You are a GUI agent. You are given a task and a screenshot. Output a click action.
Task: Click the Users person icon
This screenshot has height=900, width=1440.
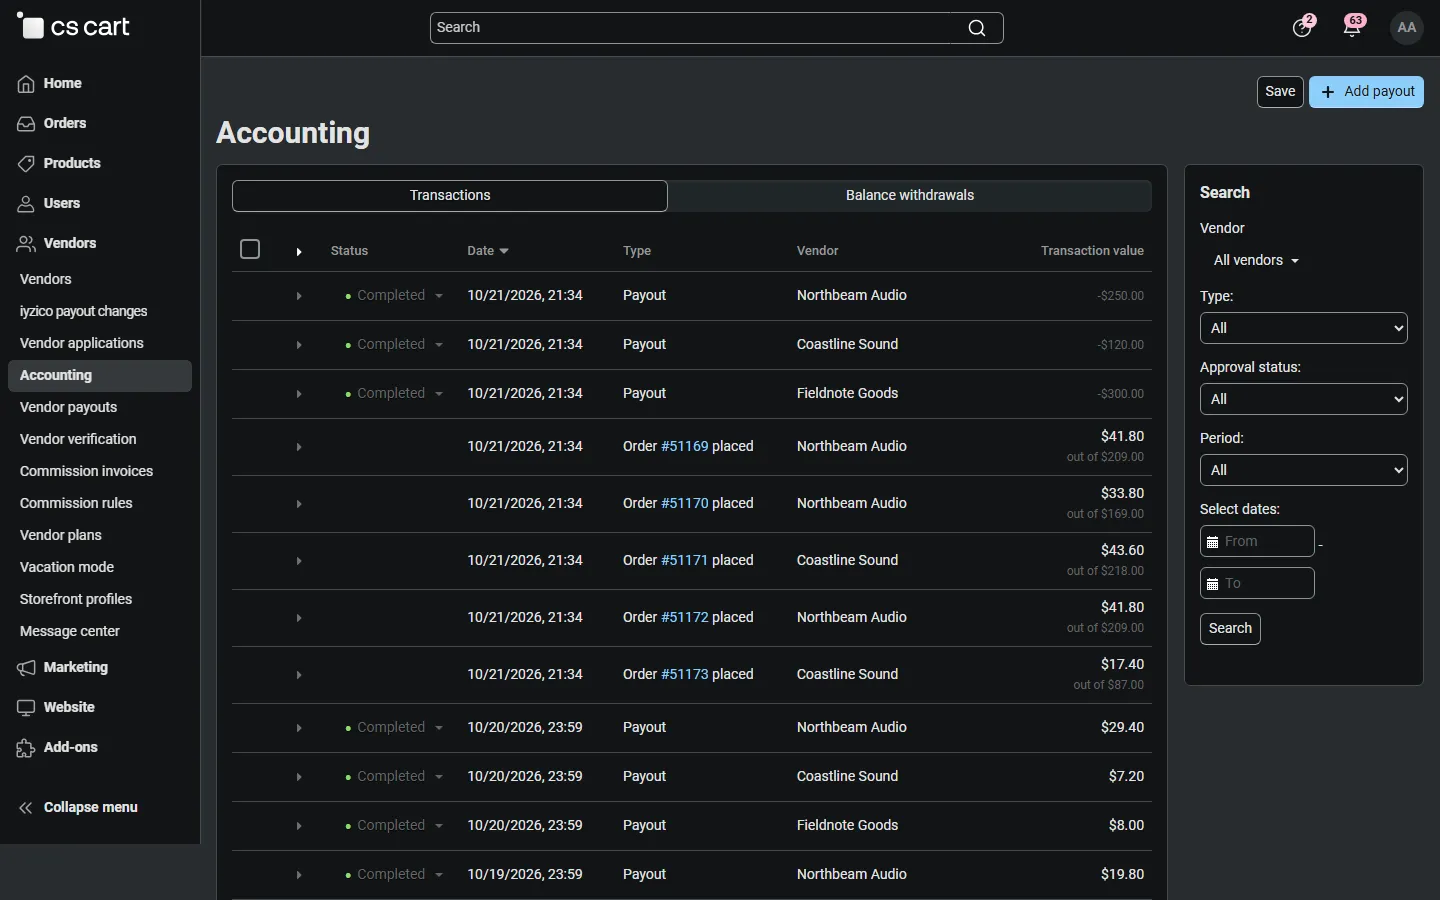point(26,204)
